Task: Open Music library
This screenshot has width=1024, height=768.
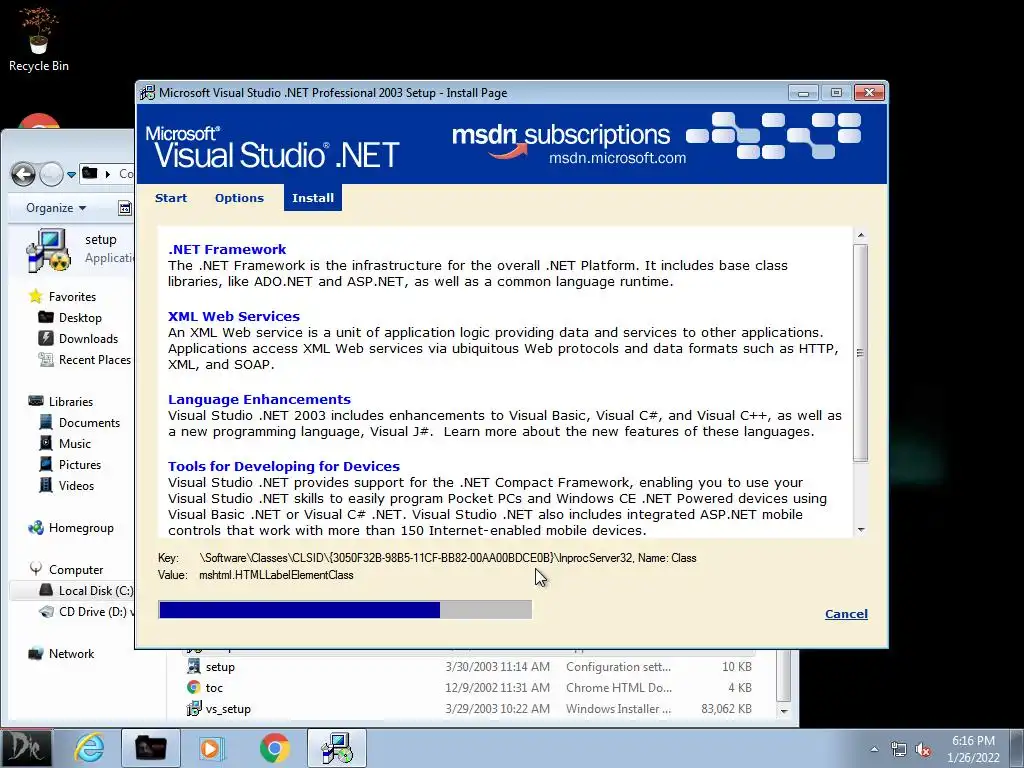Action: (x=74, y=443)
